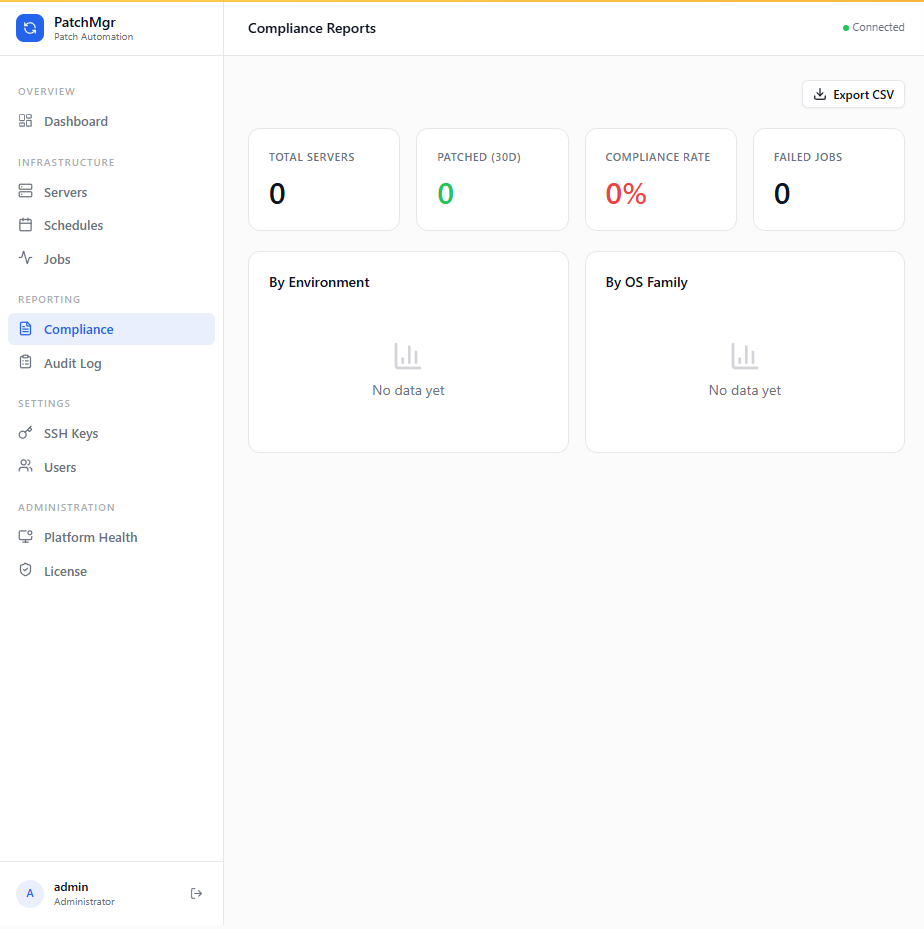Click the PatchMgr app name text
This screenshot has width=924, height=929.
click(x=85, y=22)
